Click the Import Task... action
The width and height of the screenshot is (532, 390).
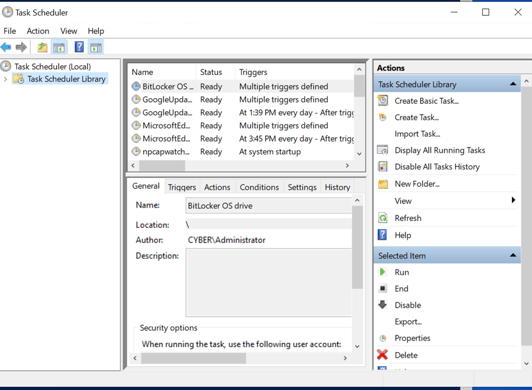417,134
